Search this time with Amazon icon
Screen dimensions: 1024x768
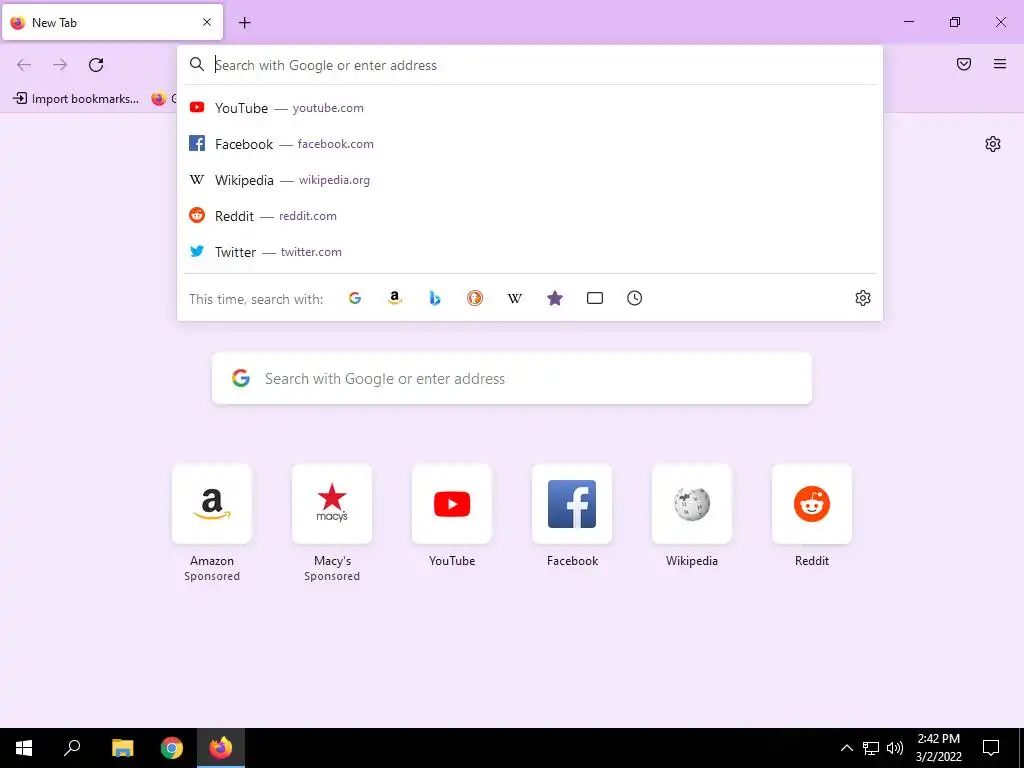pyautogui.click(x=394, y=298)
